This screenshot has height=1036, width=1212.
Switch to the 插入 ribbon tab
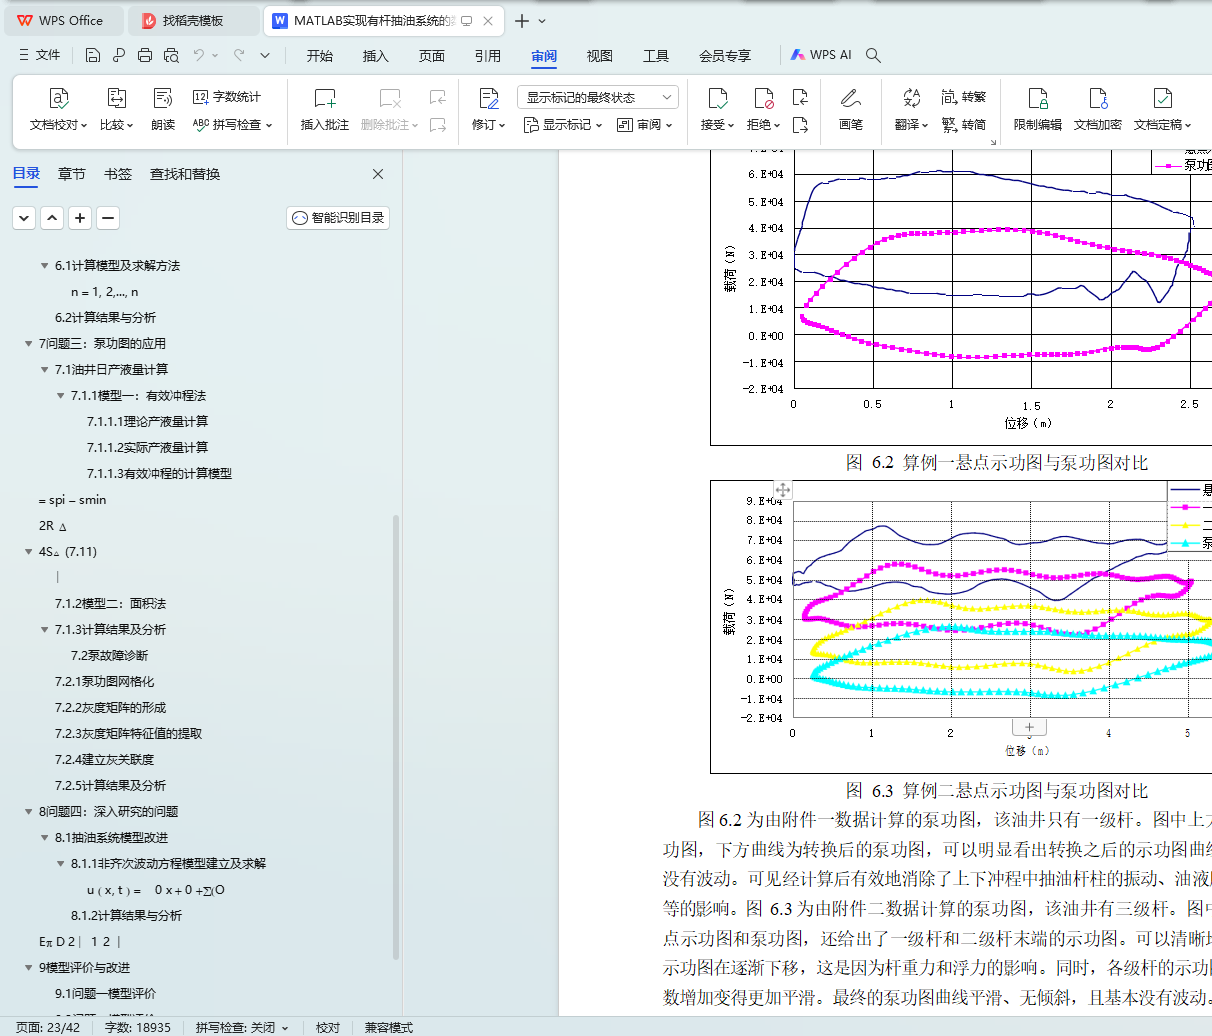tap(376, 56)
